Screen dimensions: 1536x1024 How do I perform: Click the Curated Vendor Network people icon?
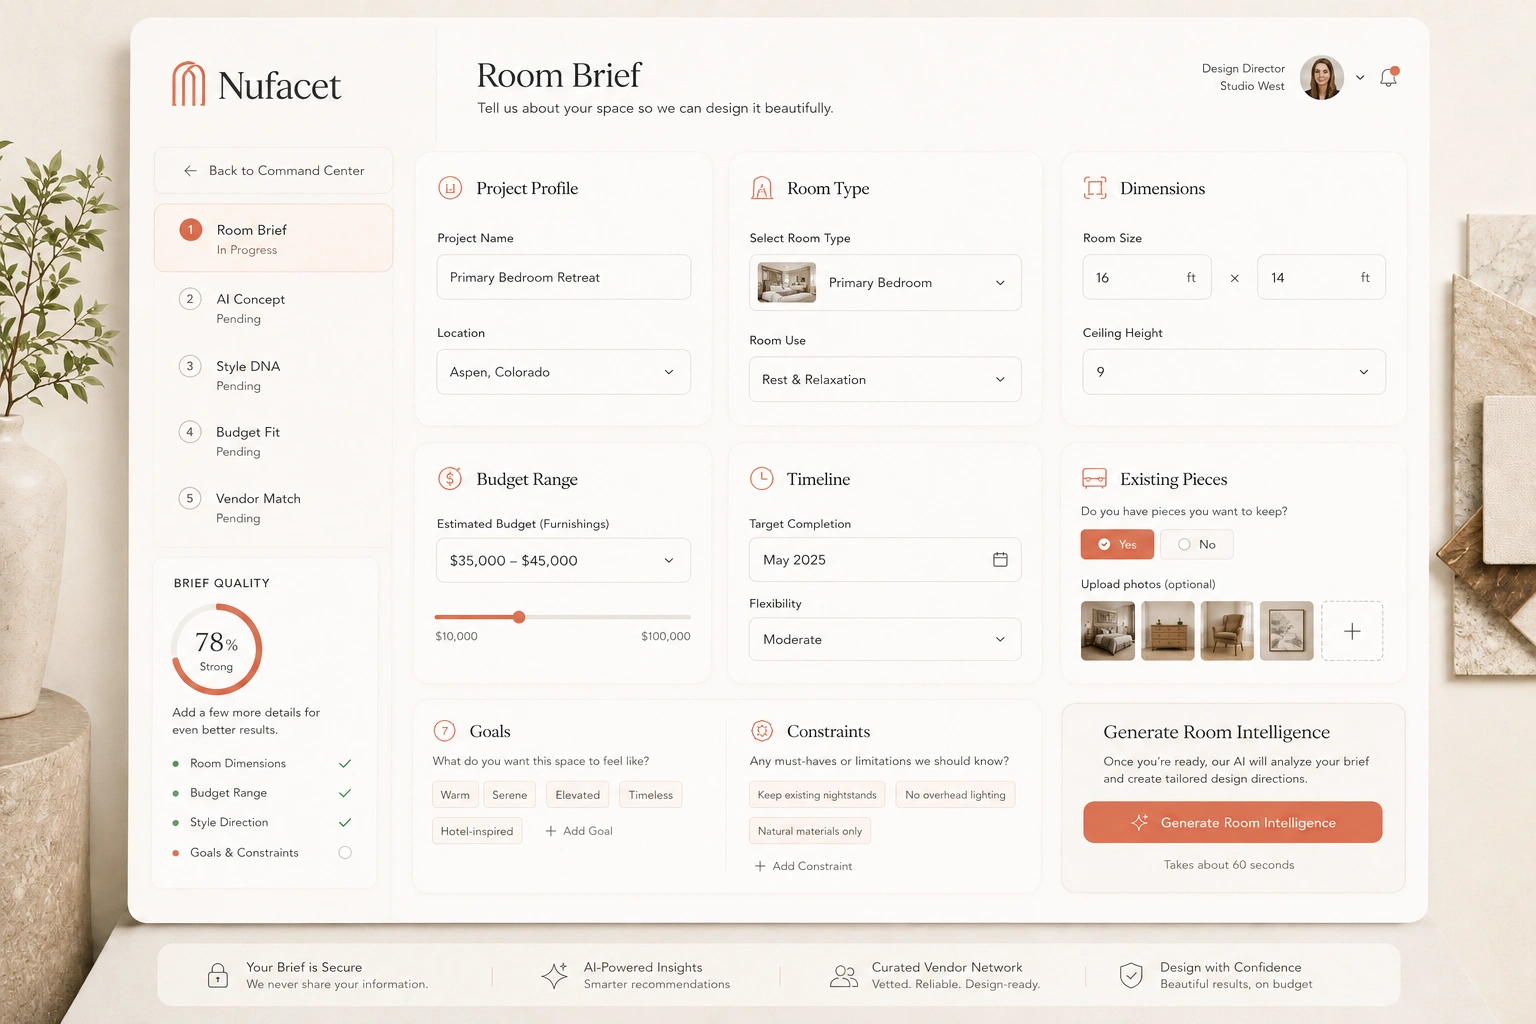(844, 976)
